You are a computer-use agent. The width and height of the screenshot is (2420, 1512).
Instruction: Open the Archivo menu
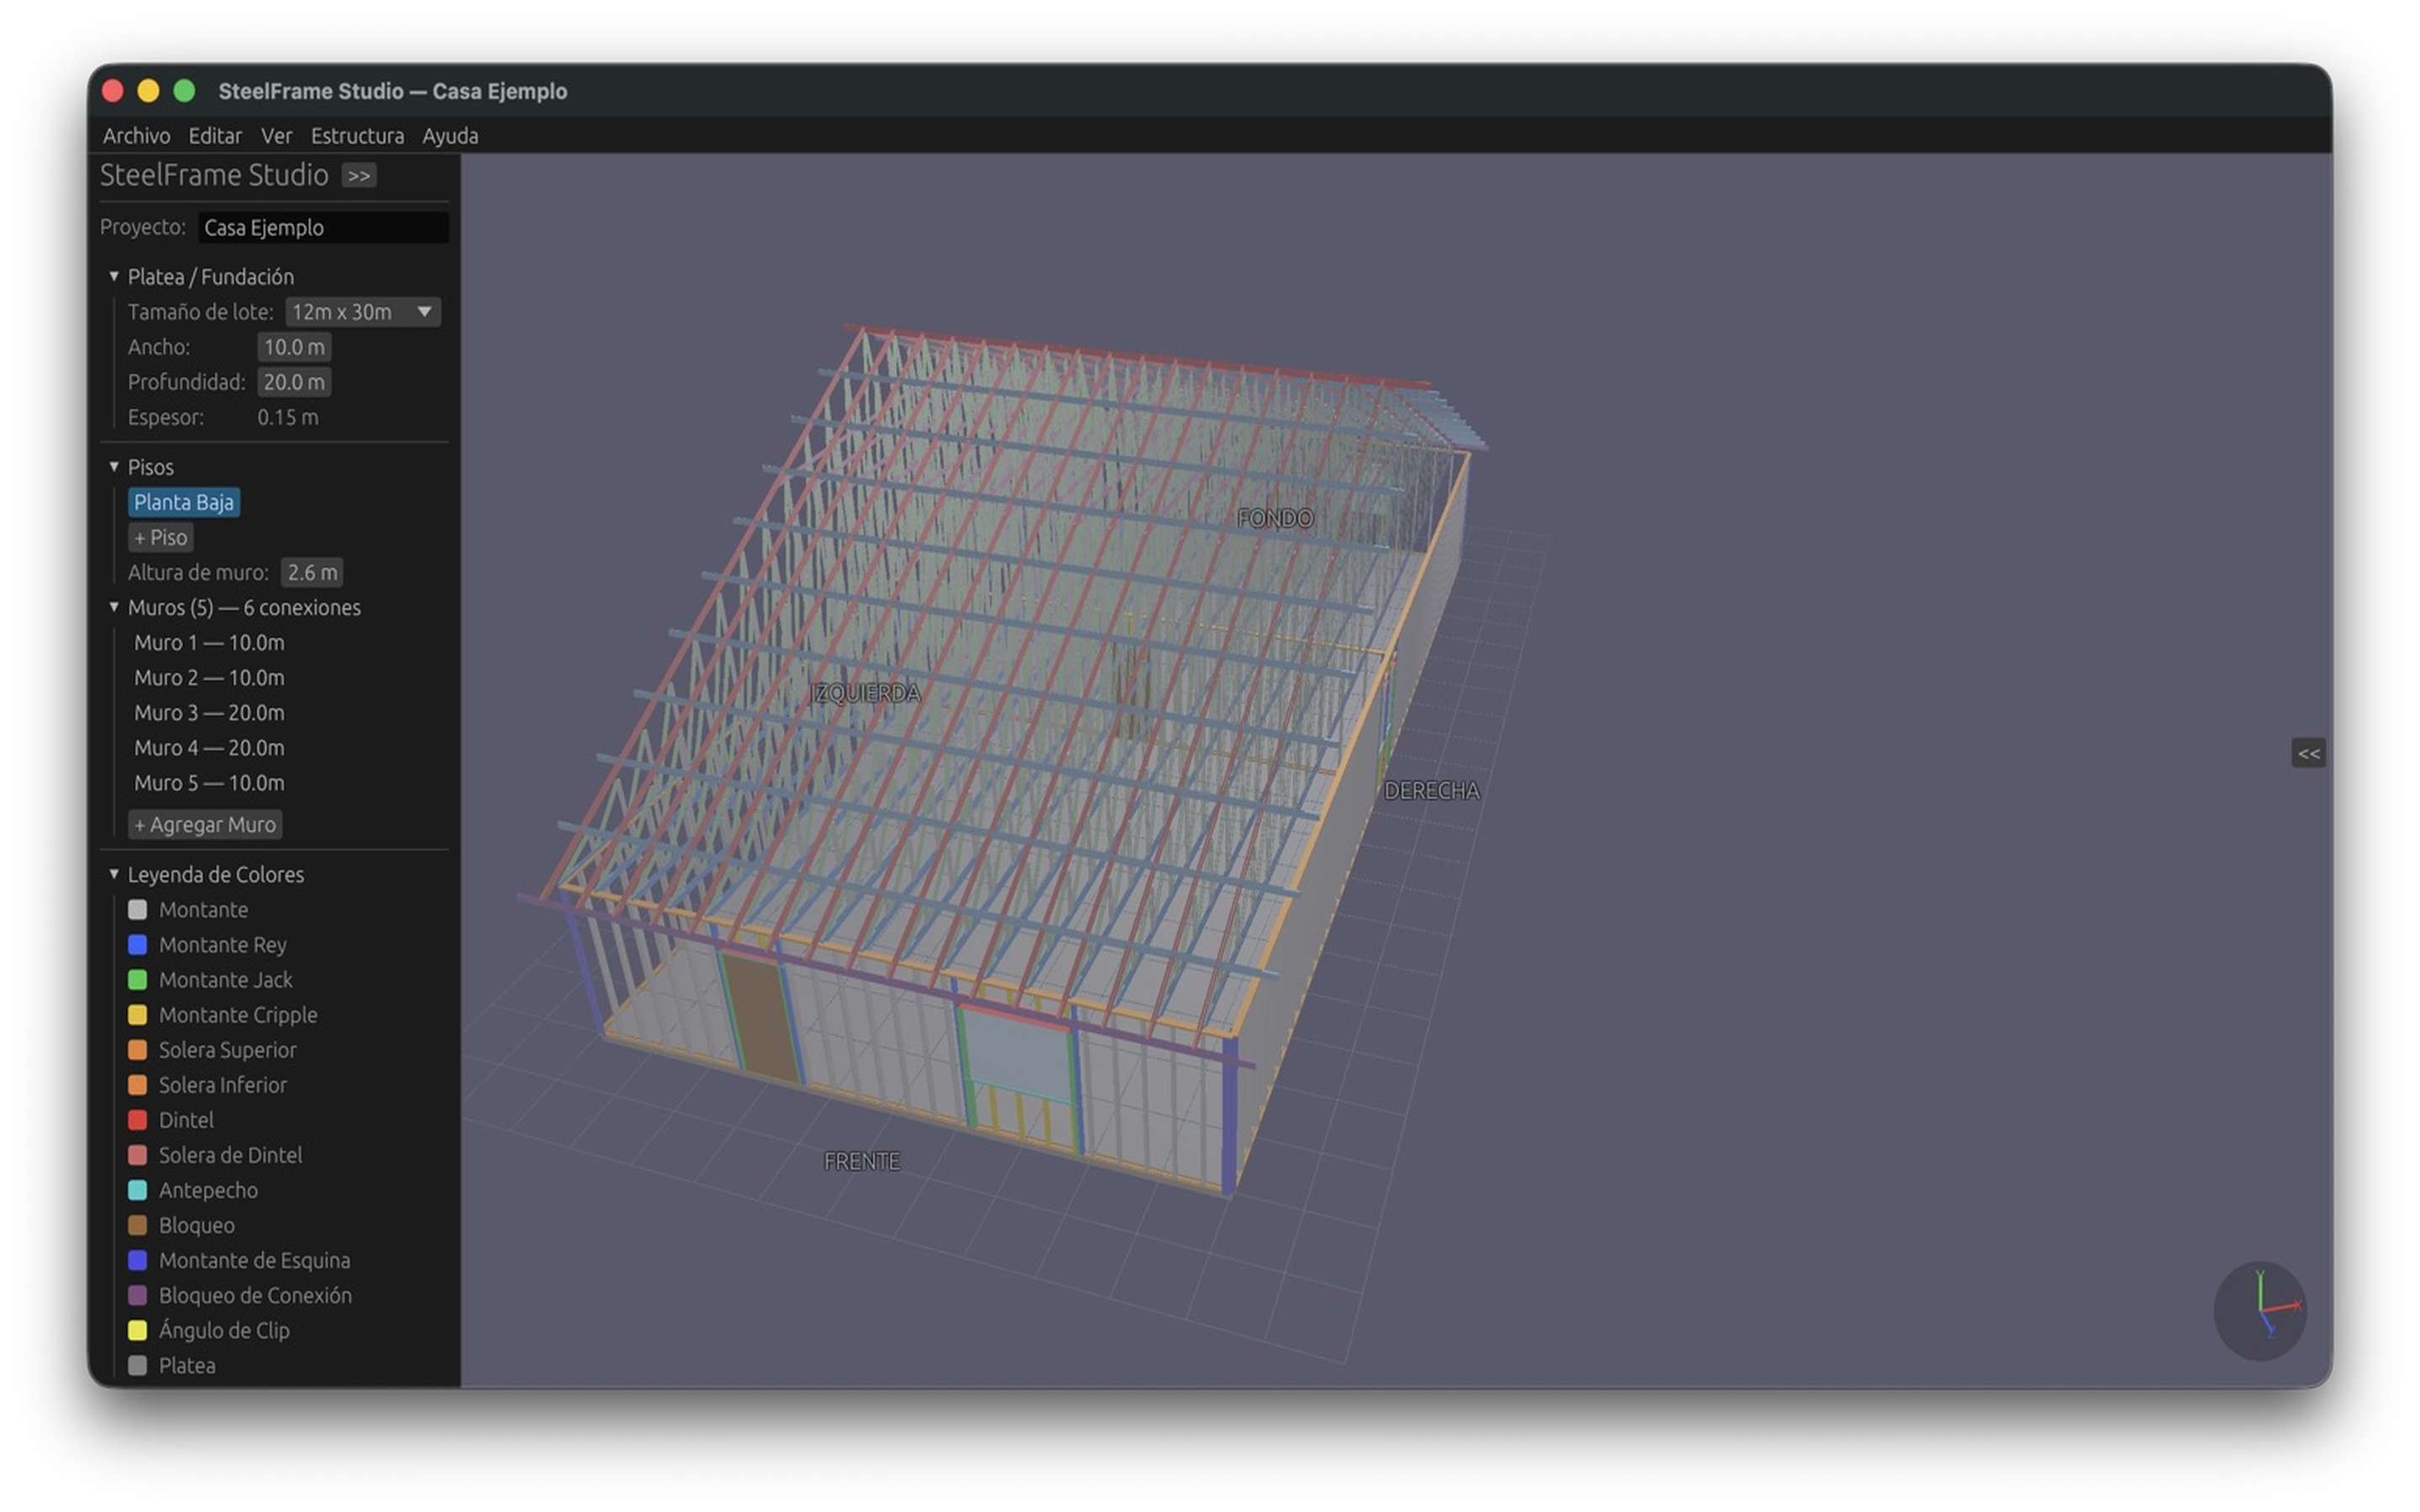pyautogui.click(x=136, y=136)
